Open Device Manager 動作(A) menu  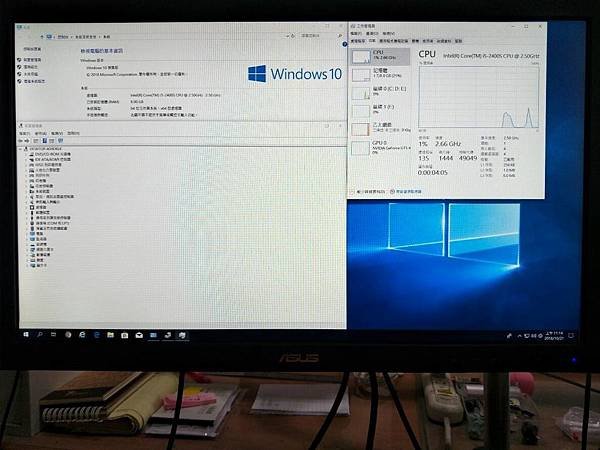tap(41, 133)
